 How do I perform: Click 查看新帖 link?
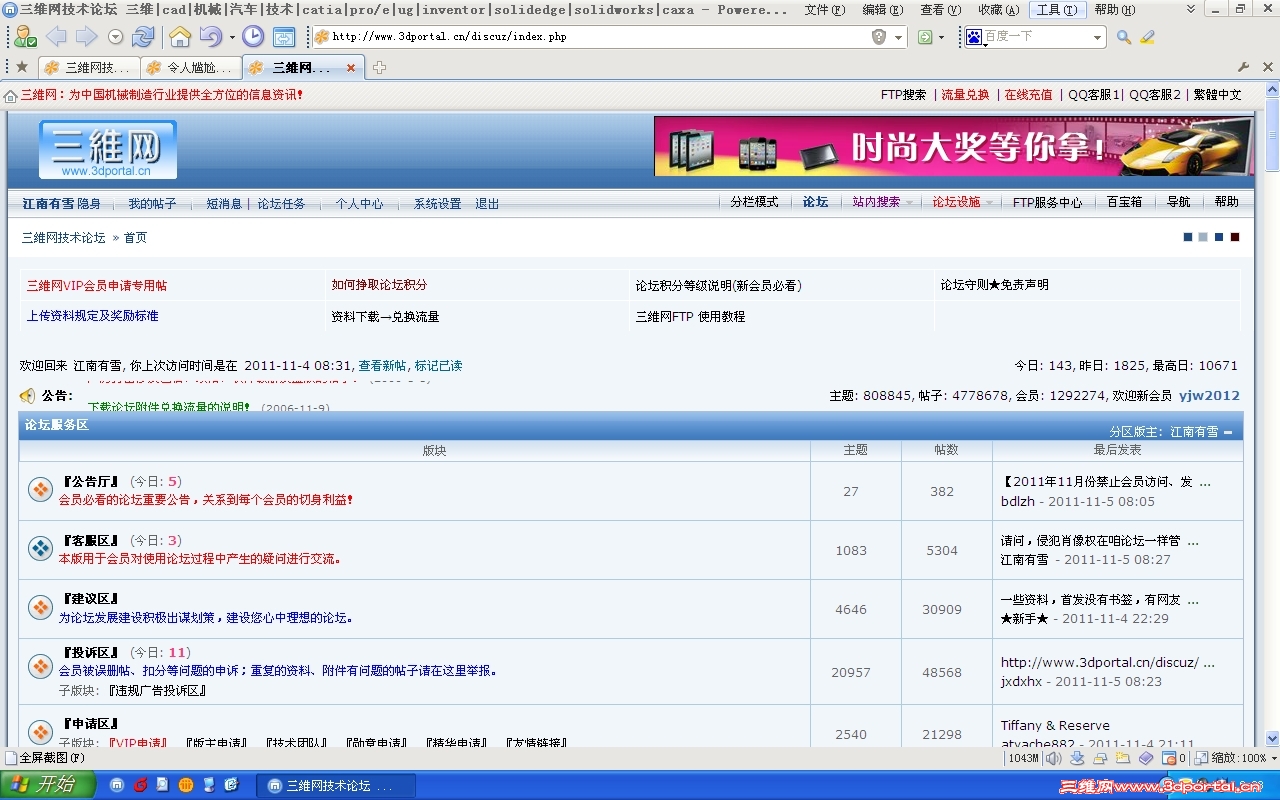(383, 366)
